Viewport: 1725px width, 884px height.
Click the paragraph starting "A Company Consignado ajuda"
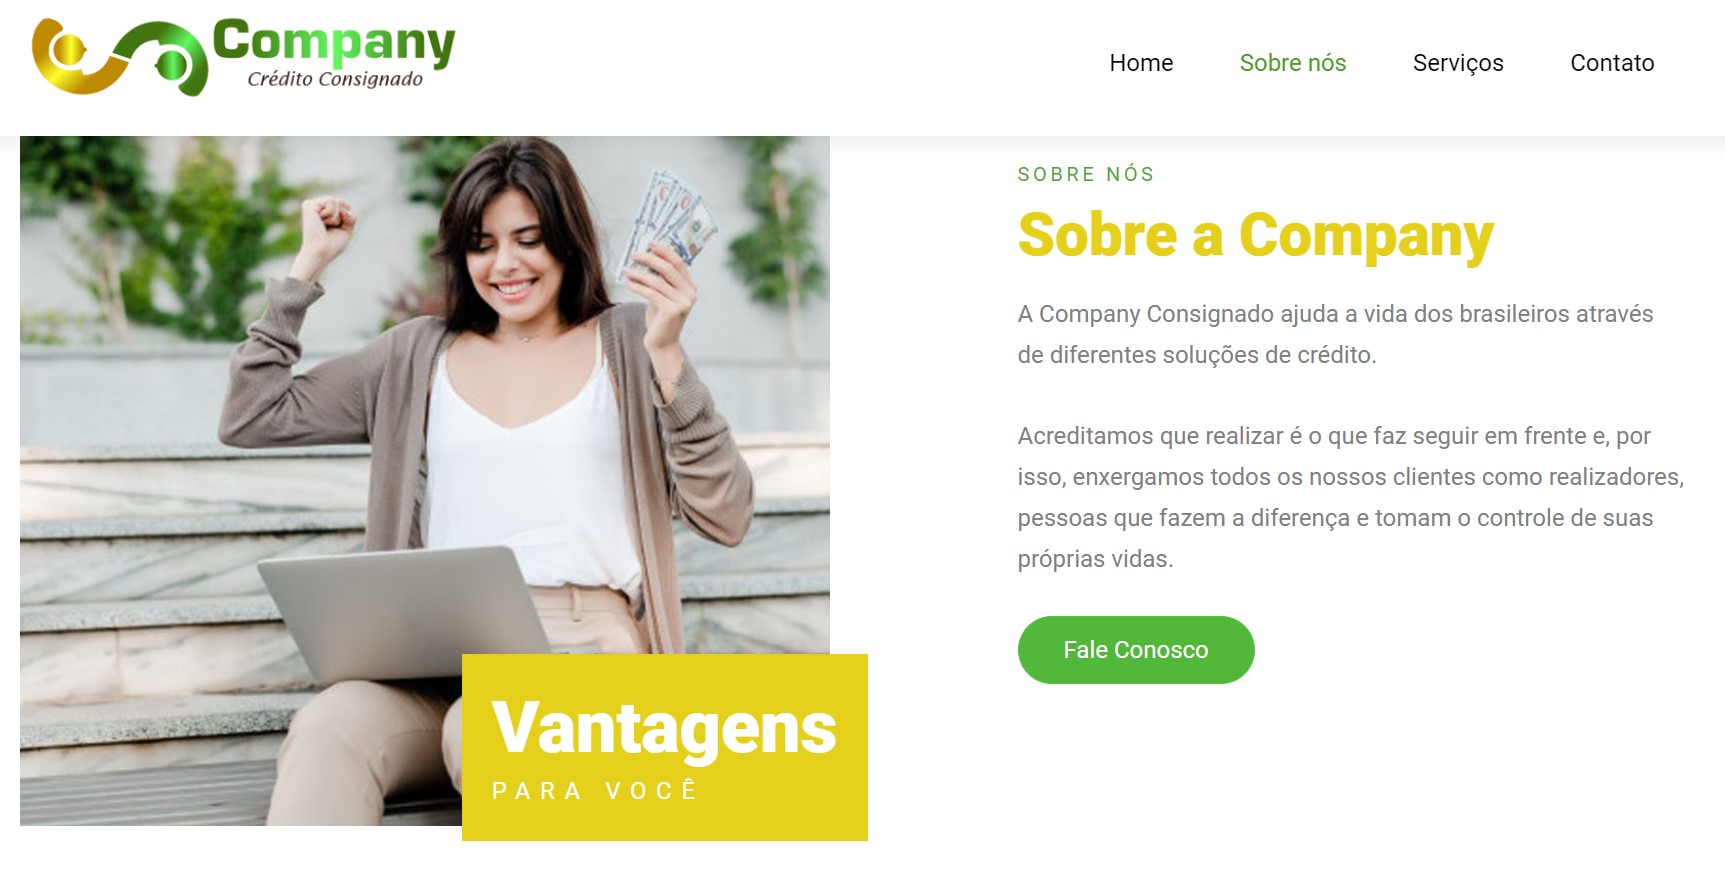pyautogui.click(x=1335, y=334)
